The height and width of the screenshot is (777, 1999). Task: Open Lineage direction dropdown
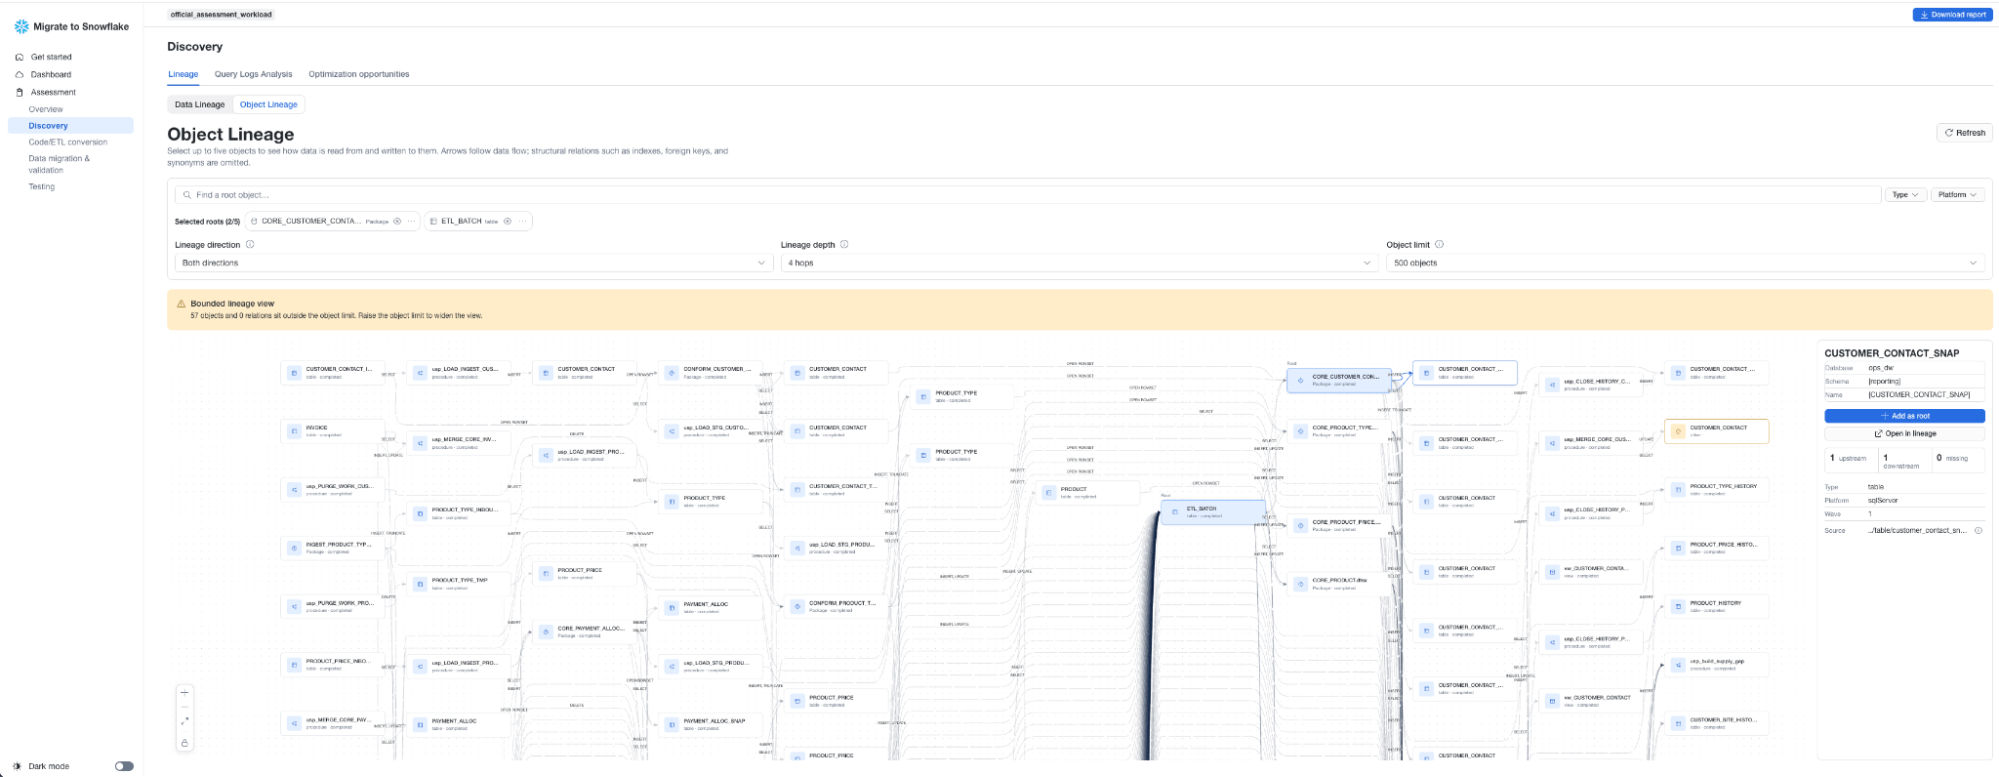pos(473,263)
